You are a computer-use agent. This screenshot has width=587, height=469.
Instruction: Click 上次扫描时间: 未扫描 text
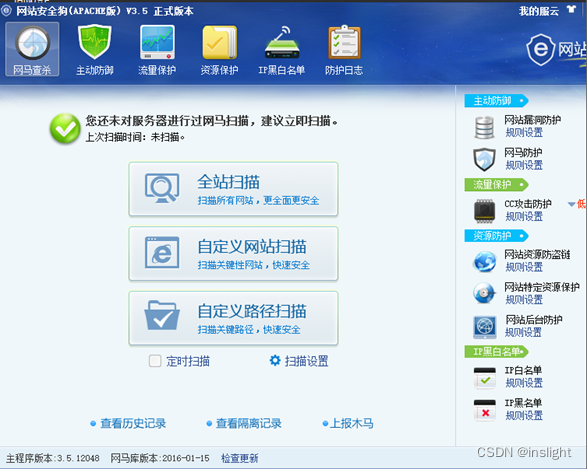click(x=135, y=137)
